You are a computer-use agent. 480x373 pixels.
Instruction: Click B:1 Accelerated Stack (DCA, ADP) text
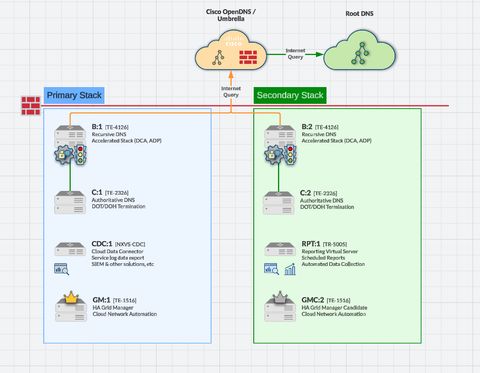127,141
